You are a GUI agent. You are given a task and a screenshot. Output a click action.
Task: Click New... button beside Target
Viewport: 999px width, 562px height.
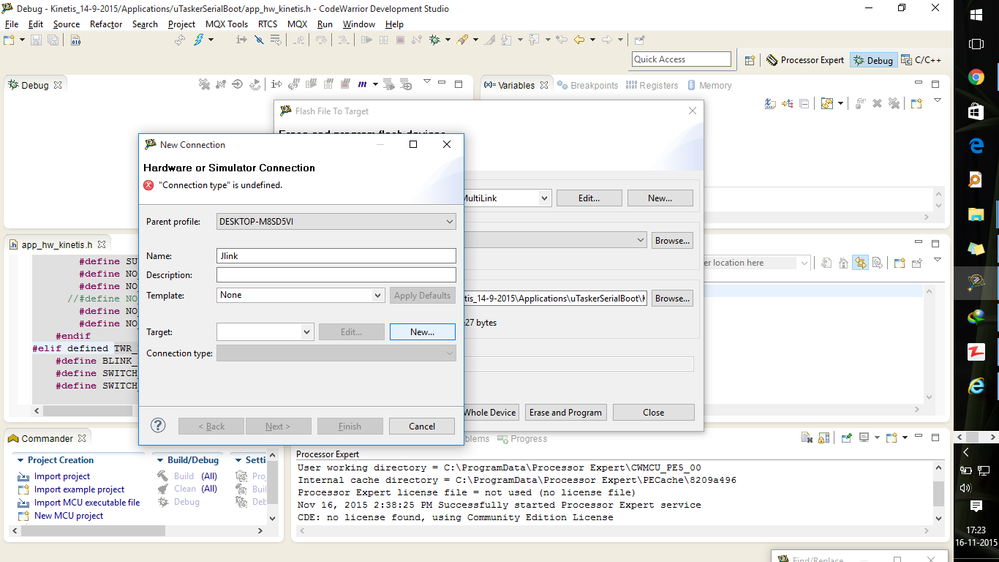click(422, 332)
